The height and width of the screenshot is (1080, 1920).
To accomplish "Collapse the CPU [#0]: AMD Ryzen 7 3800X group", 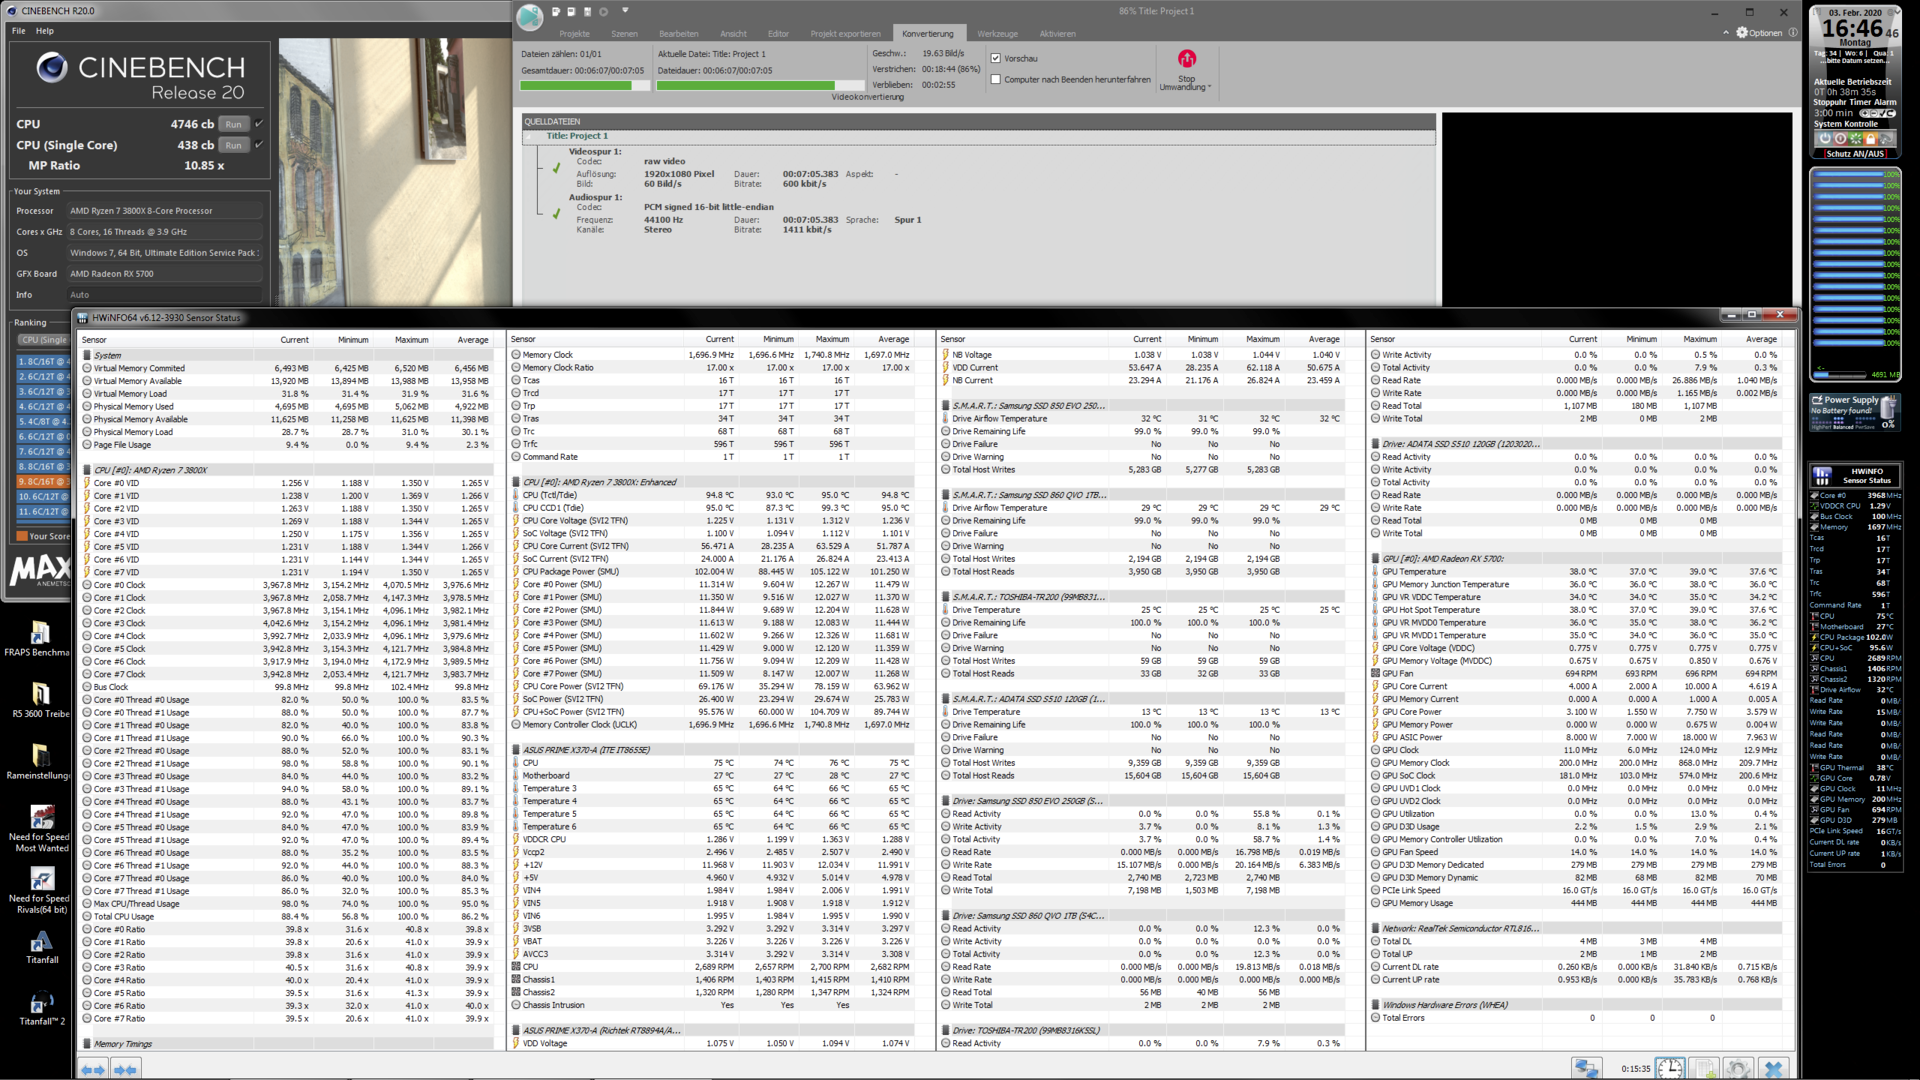I will click(87, 470).
